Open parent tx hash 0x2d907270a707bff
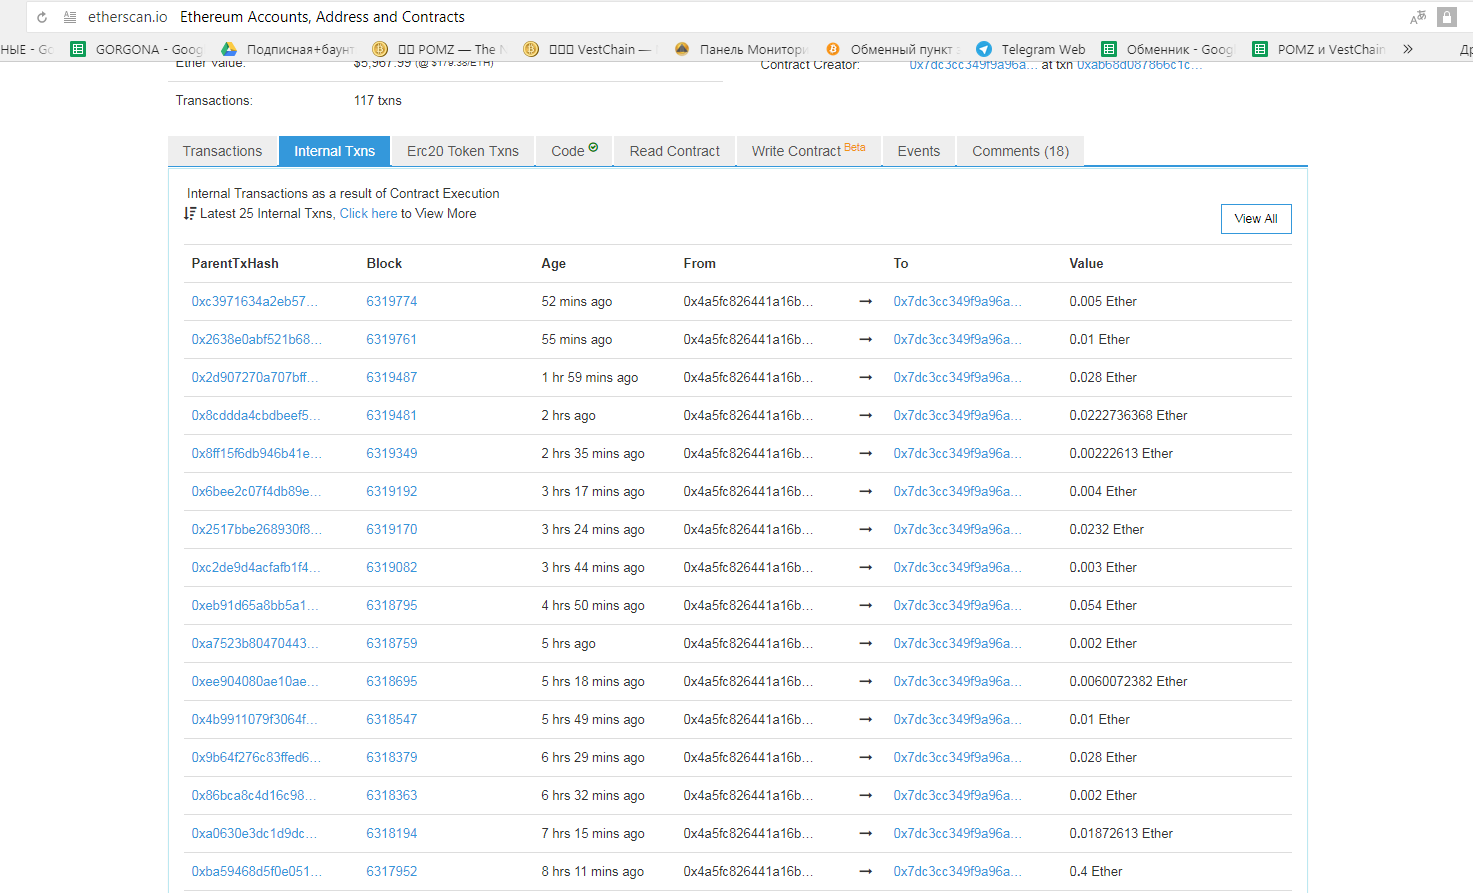Viewport: 1473px width, 893px height. point(255,377)
